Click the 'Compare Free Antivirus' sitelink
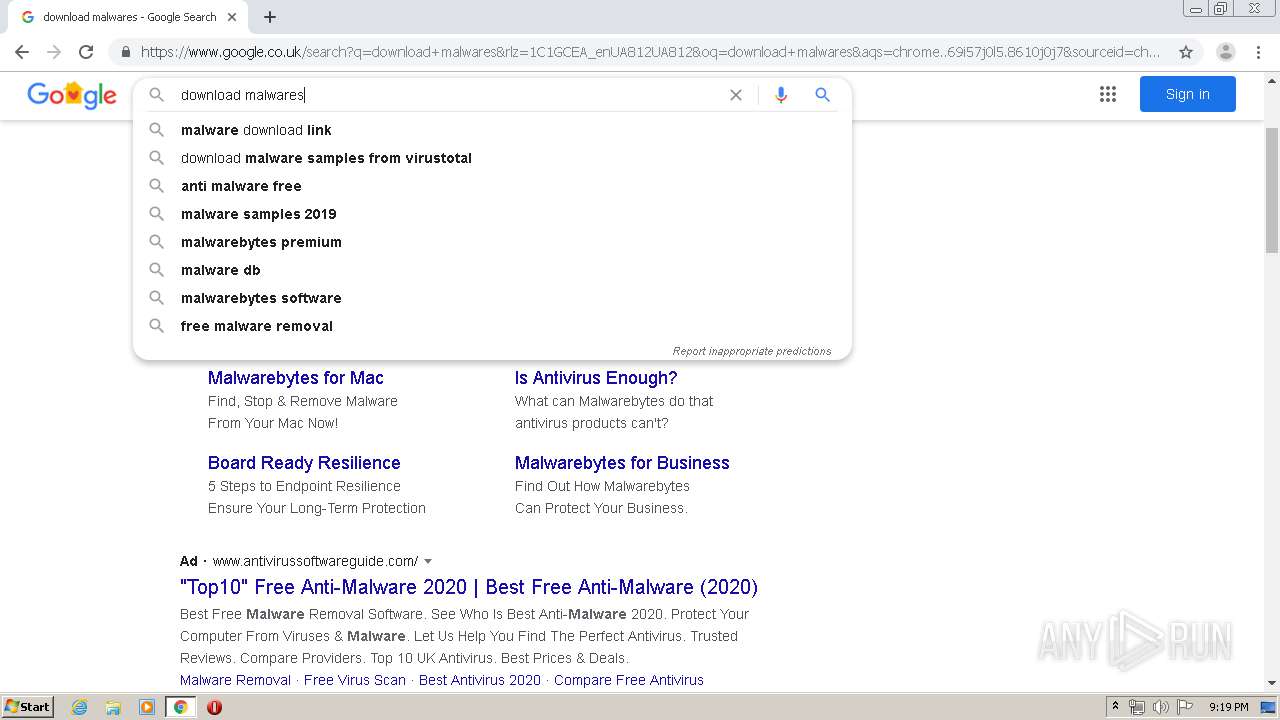Viewport: 1280px width, 720px height. point(629,680)
